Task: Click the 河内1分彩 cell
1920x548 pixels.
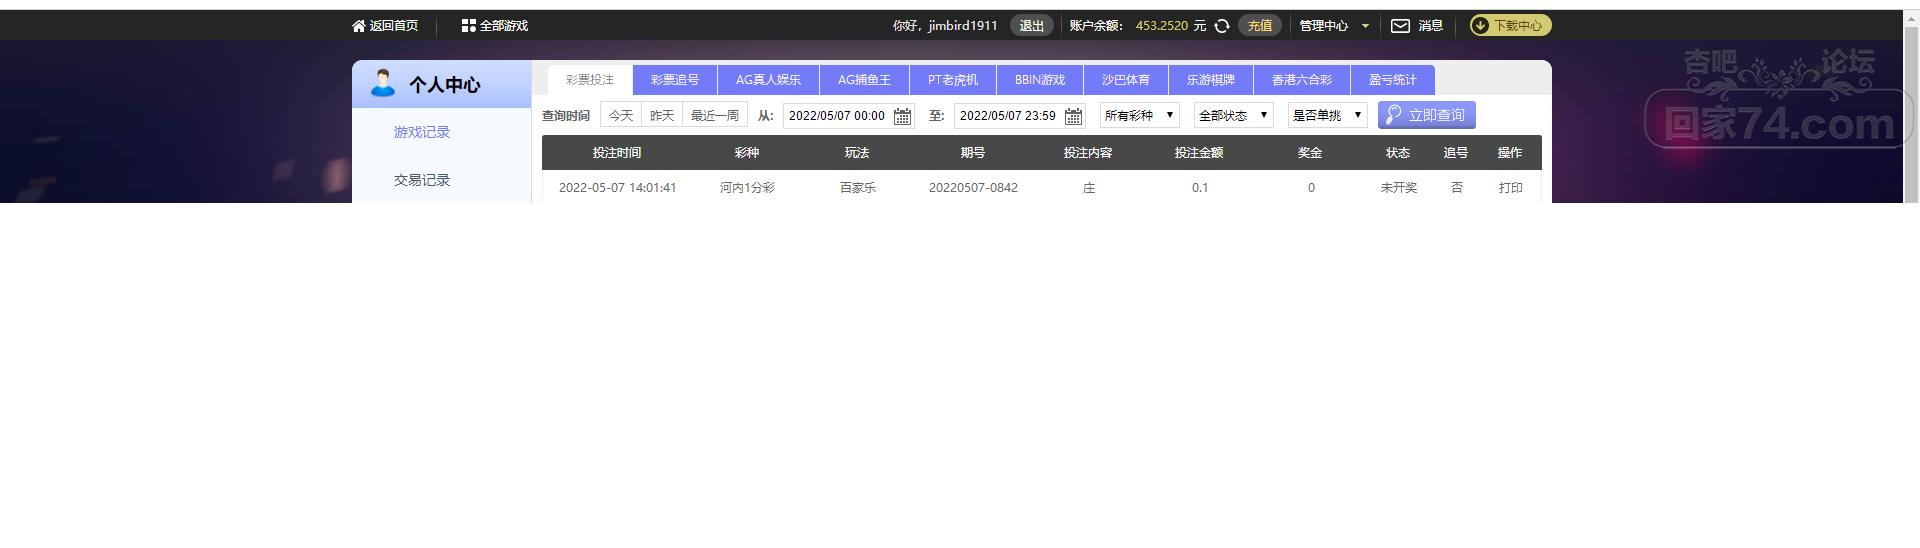Action: coord(747,188)
